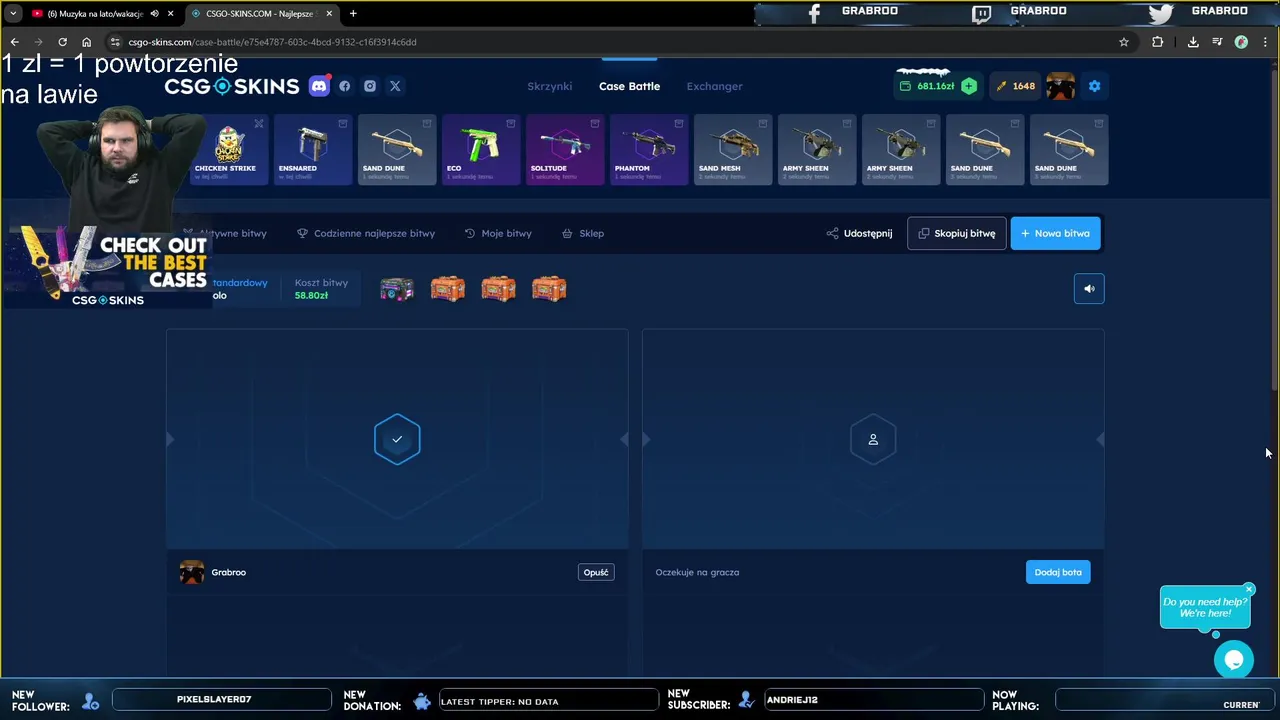Click the CSGO-SKINS logo

tap(232, 86)
